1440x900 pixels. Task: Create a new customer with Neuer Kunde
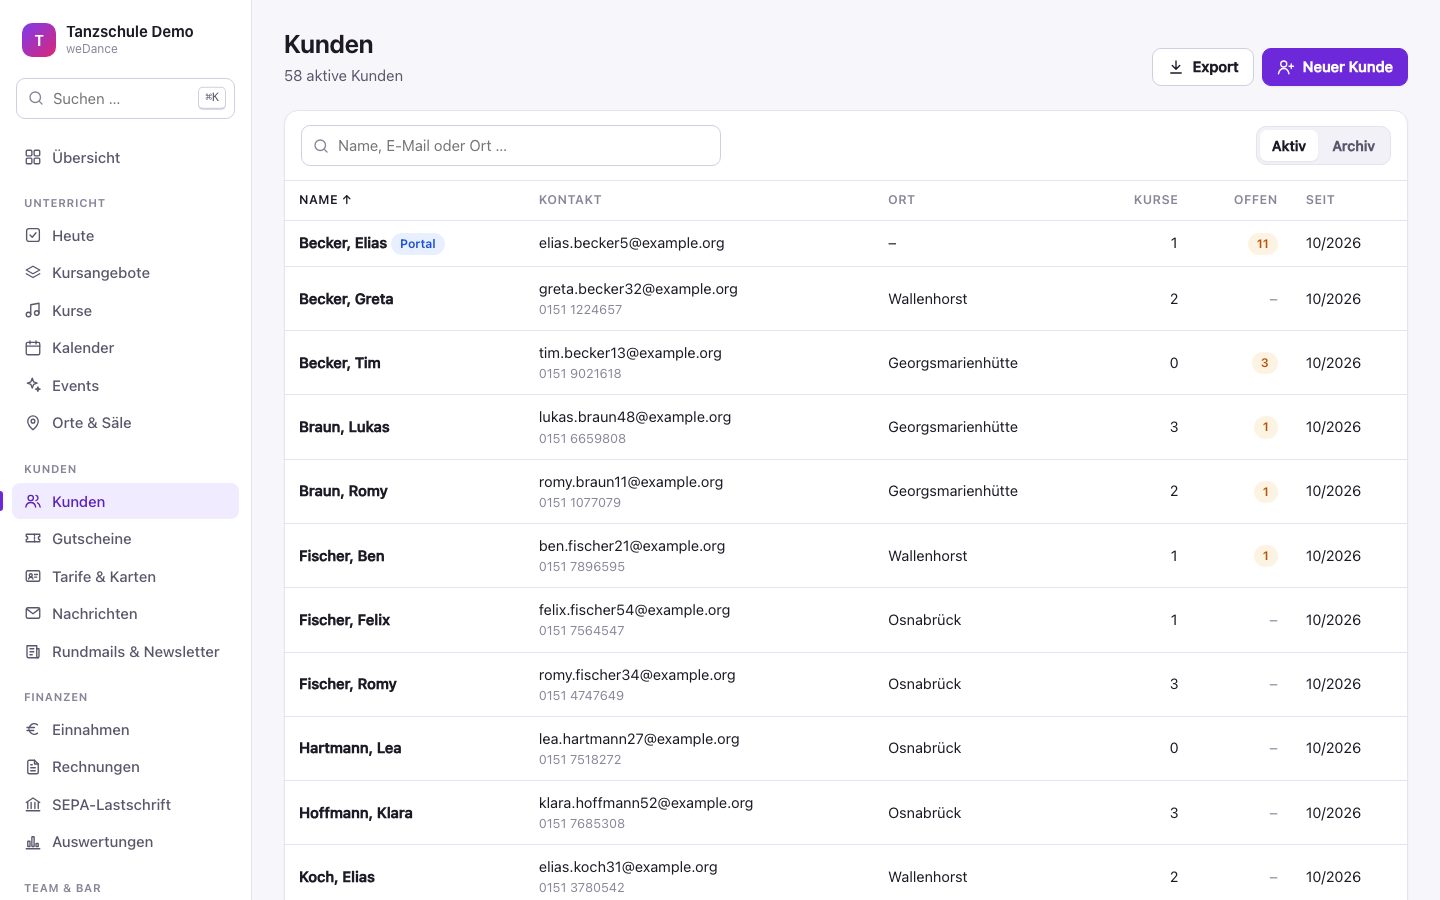(1335, 67)
